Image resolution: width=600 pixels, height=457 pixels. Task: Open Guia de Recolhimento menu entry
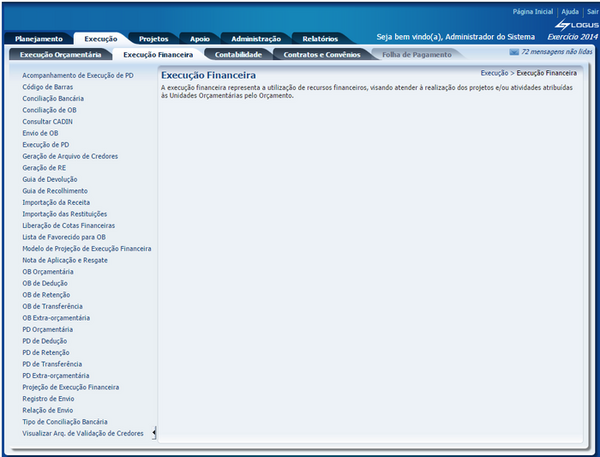click(55, 190)
